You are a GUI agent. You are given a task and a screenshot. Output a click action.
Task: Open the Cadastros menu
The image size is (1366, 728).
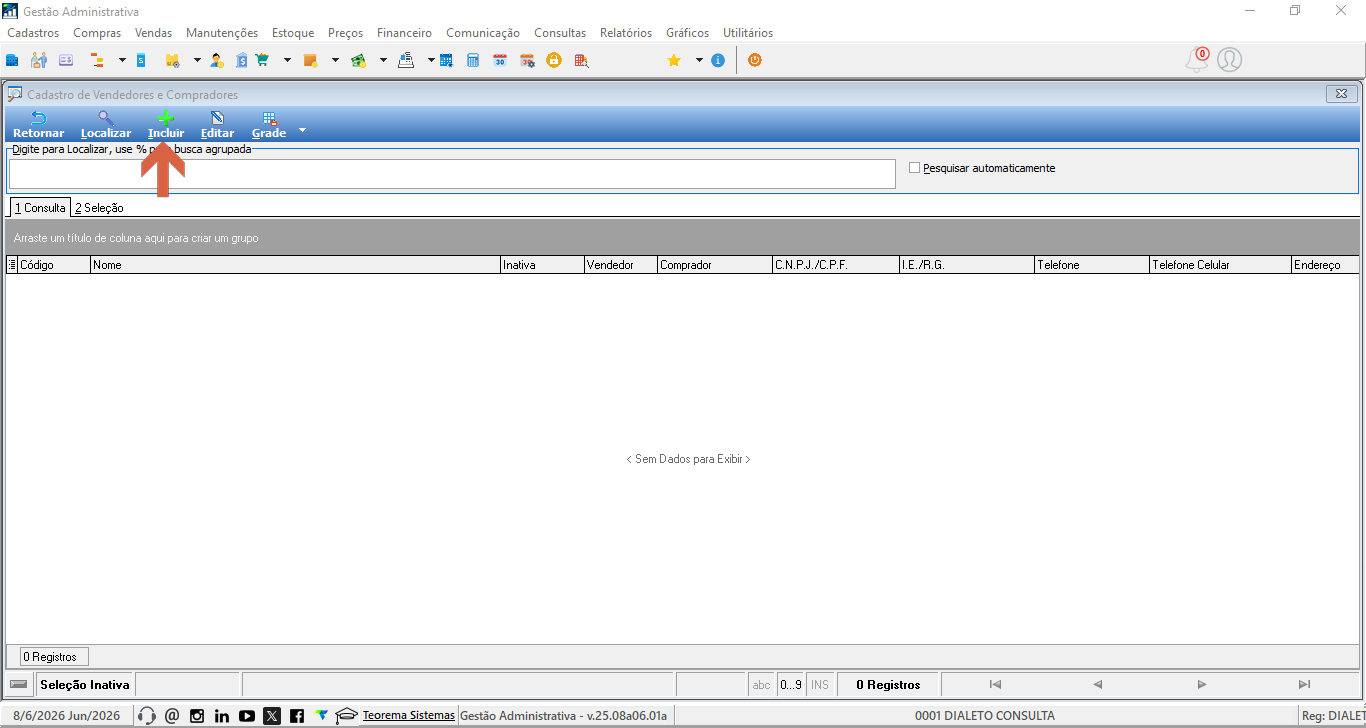(x=33, y=33)
